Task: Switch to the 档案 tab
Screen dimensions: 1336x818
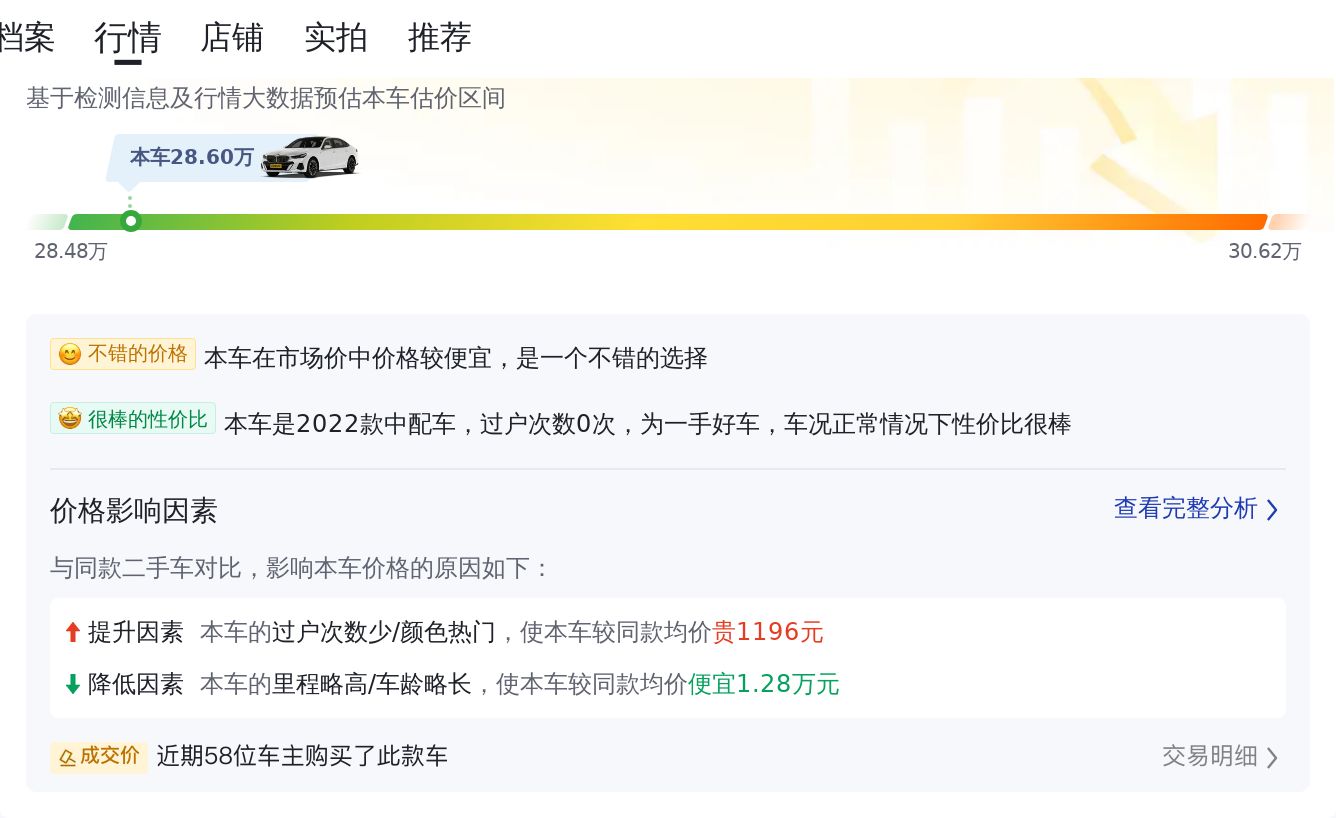Action: click(26, 38)
